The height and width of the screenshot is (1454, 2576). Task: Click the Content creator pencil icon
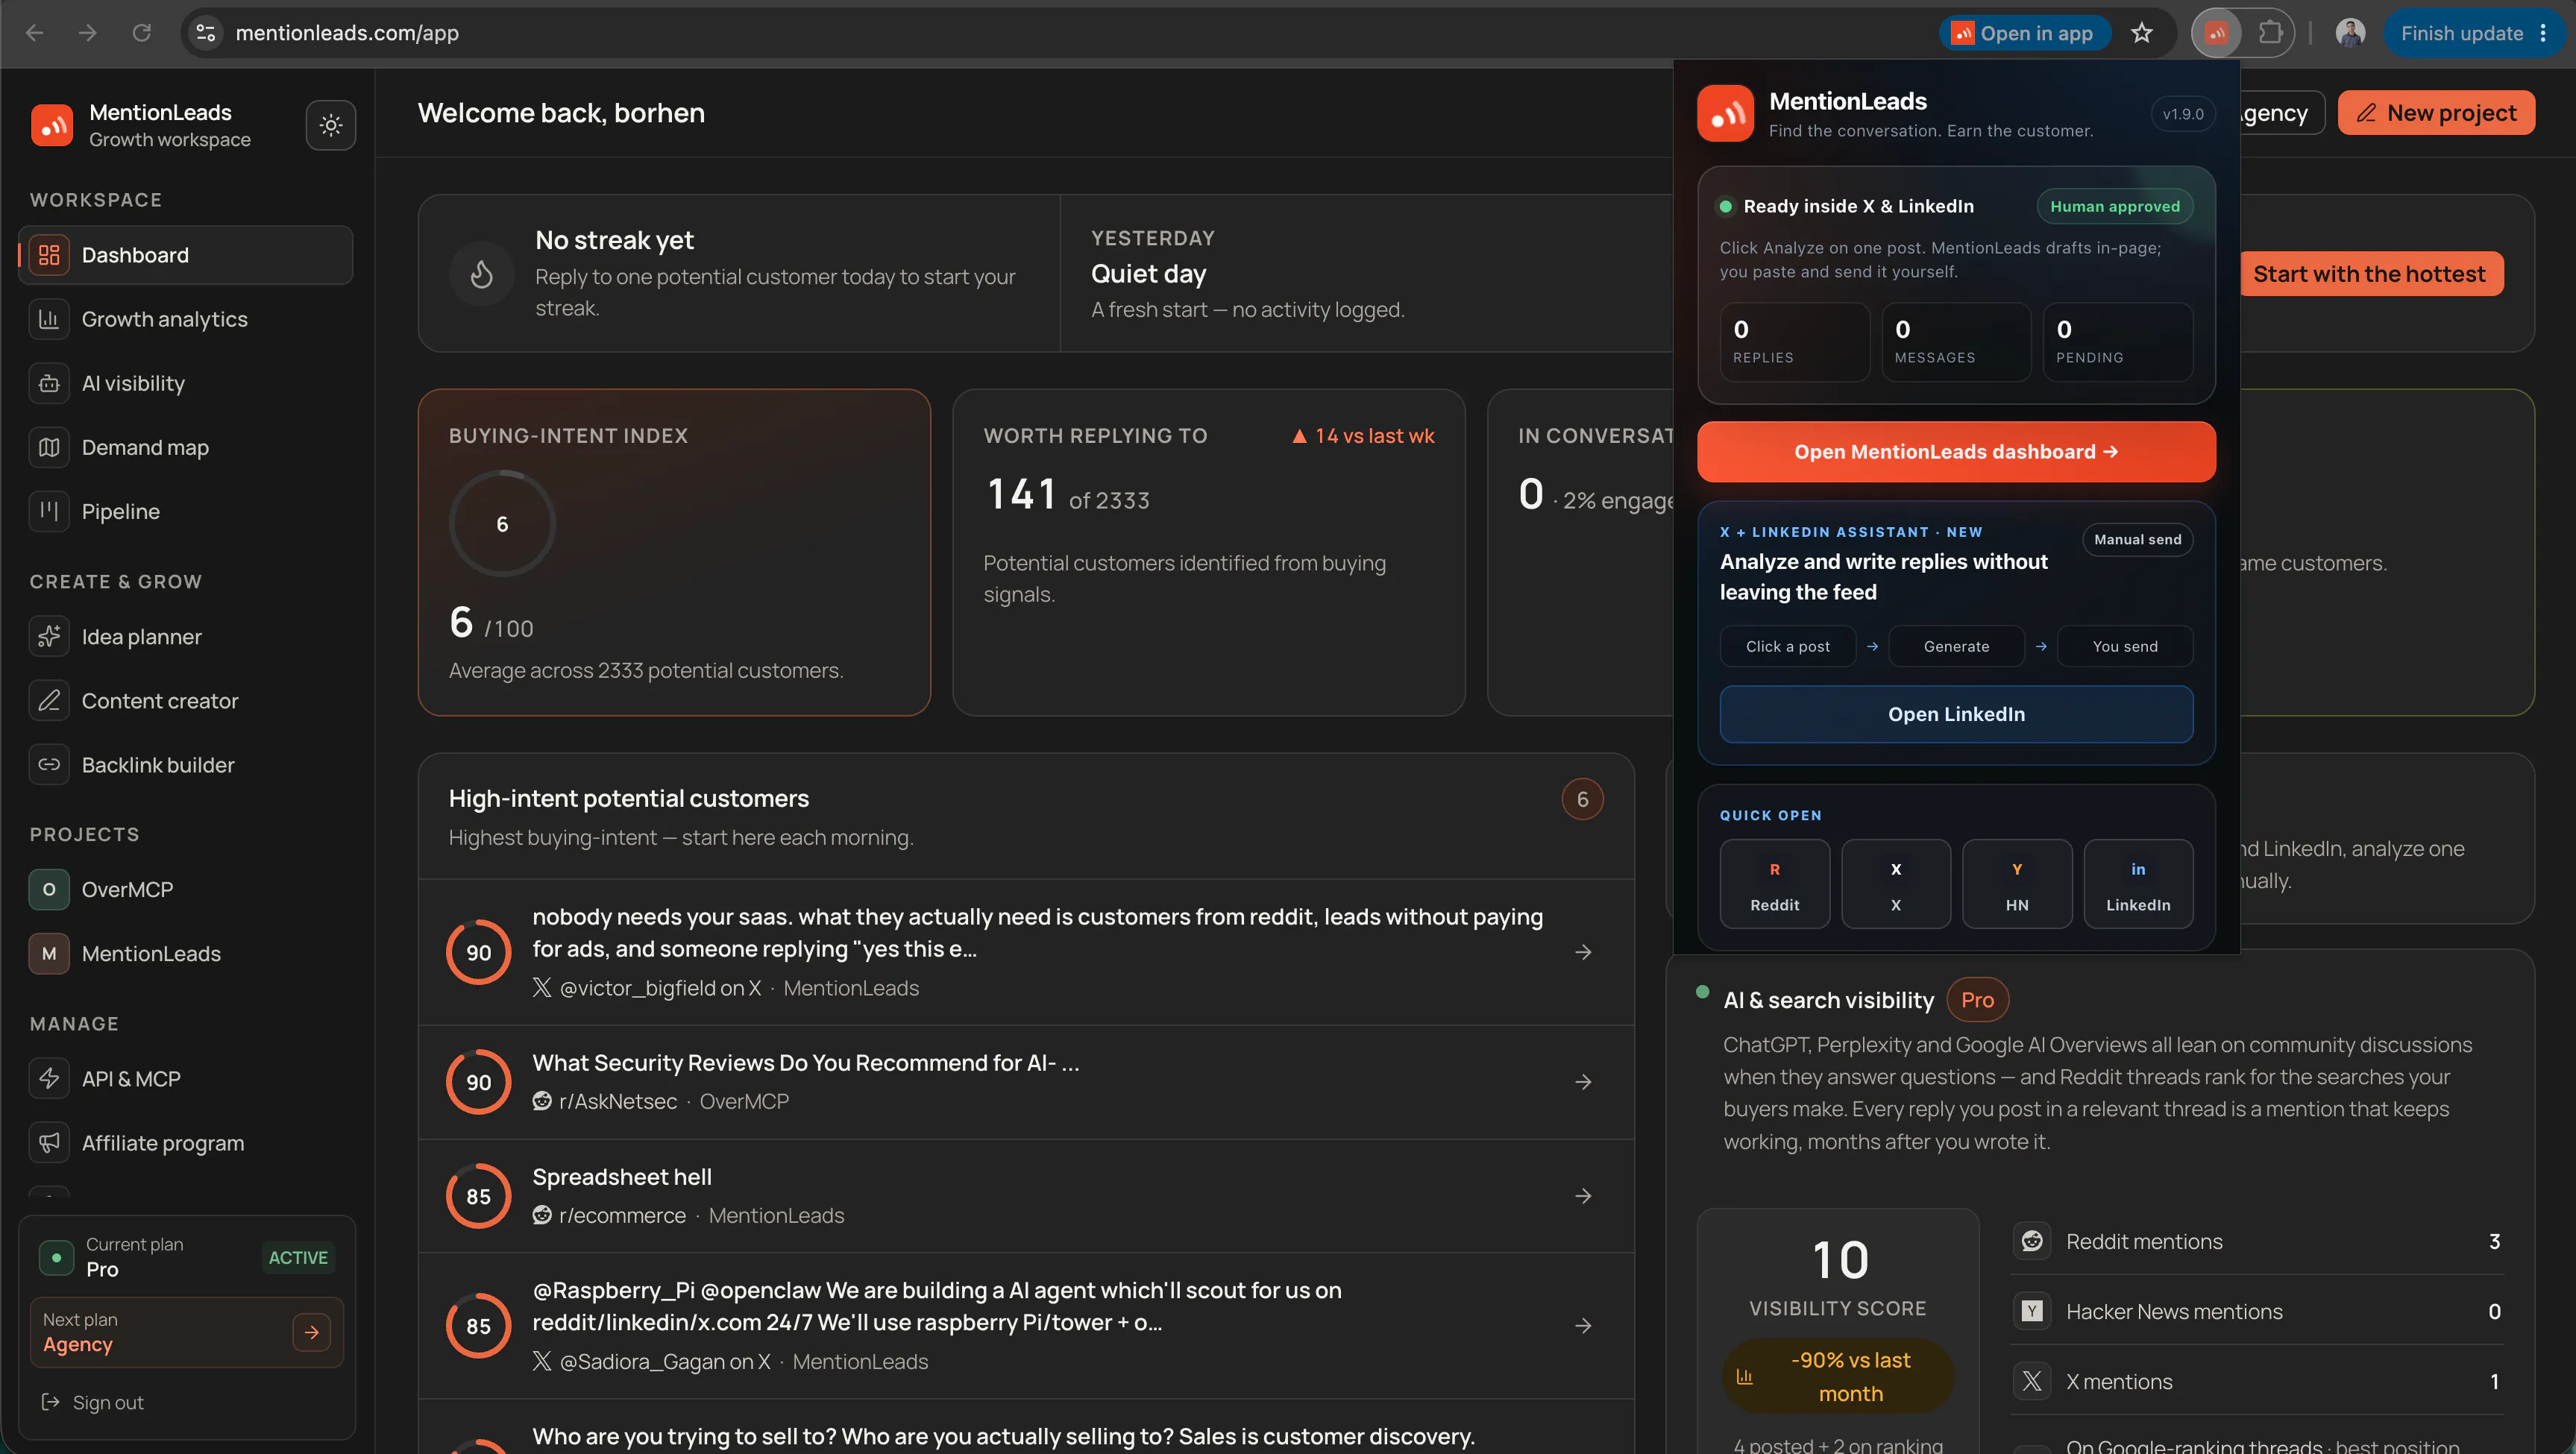point(49,701)
